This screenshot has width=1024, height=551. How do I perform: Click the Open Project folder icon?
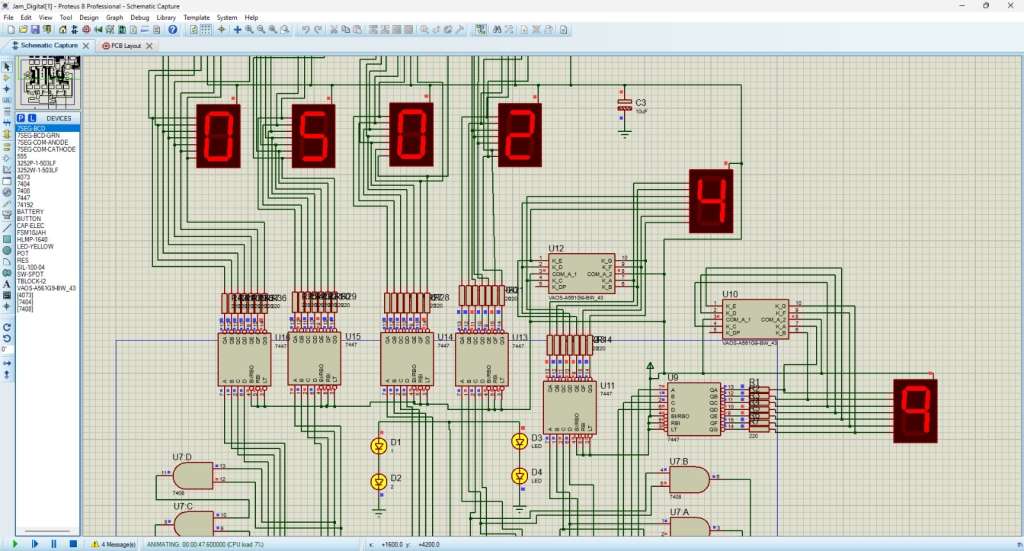24,29
